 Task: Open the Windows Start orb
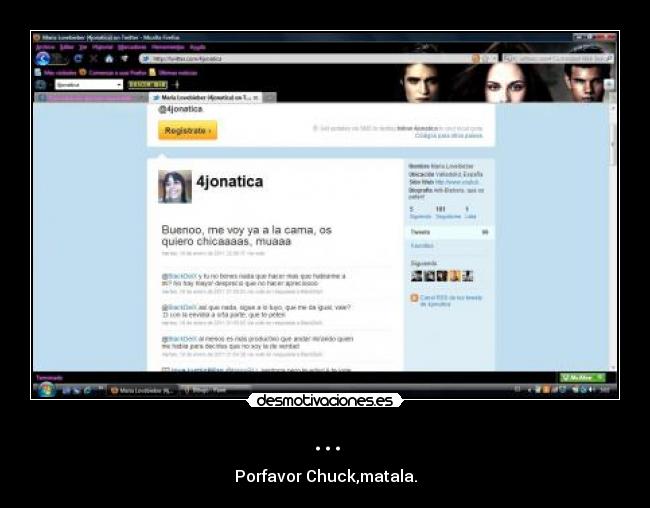coord(47,390)
